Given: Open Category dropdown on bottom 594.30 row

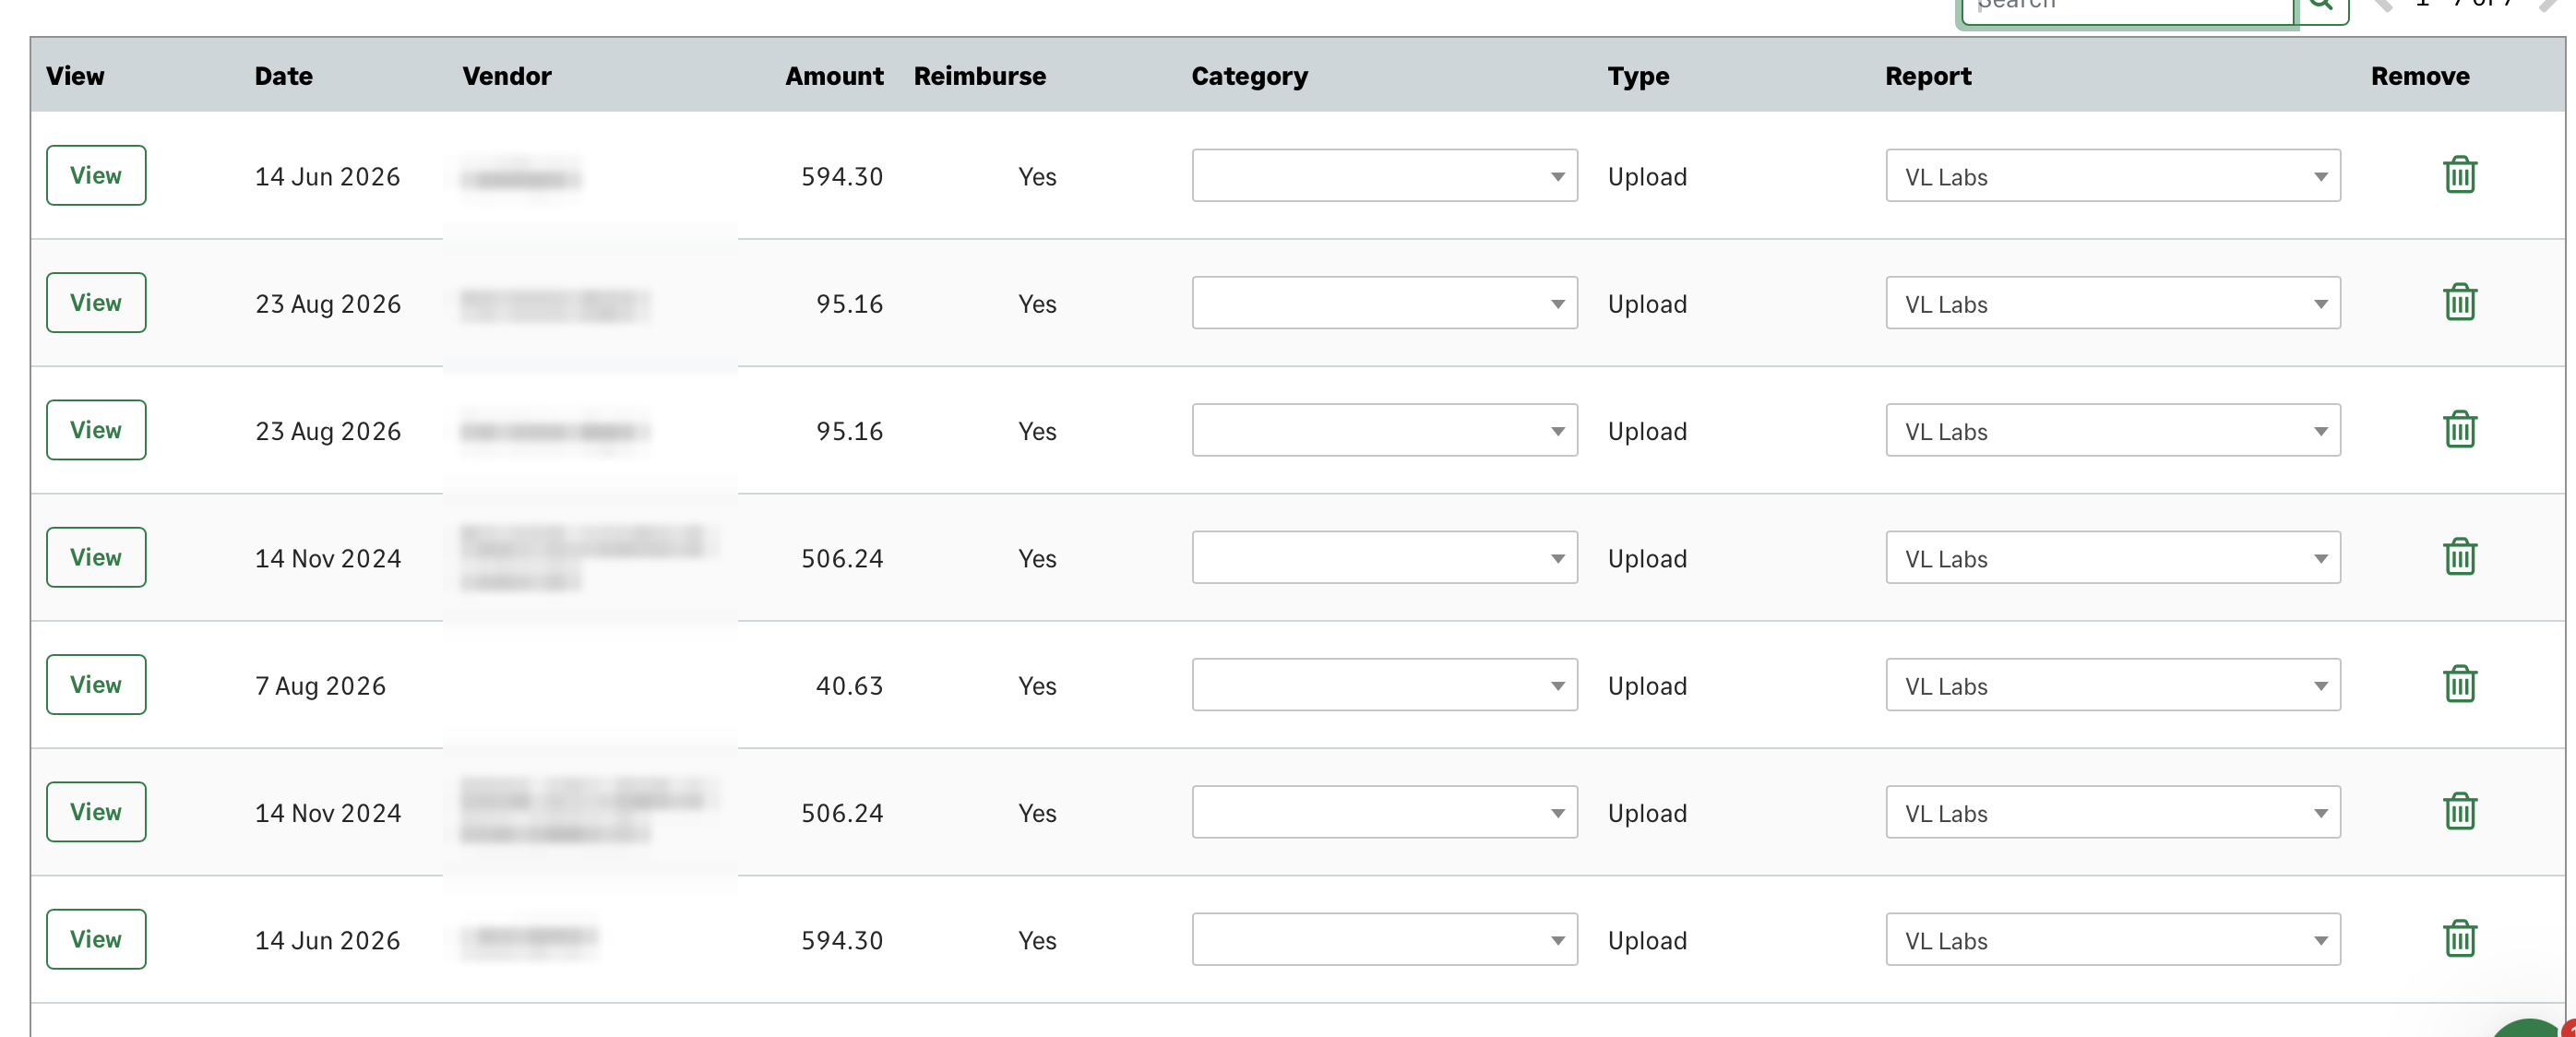Looking at the screenshot, I should (1384, 939).
